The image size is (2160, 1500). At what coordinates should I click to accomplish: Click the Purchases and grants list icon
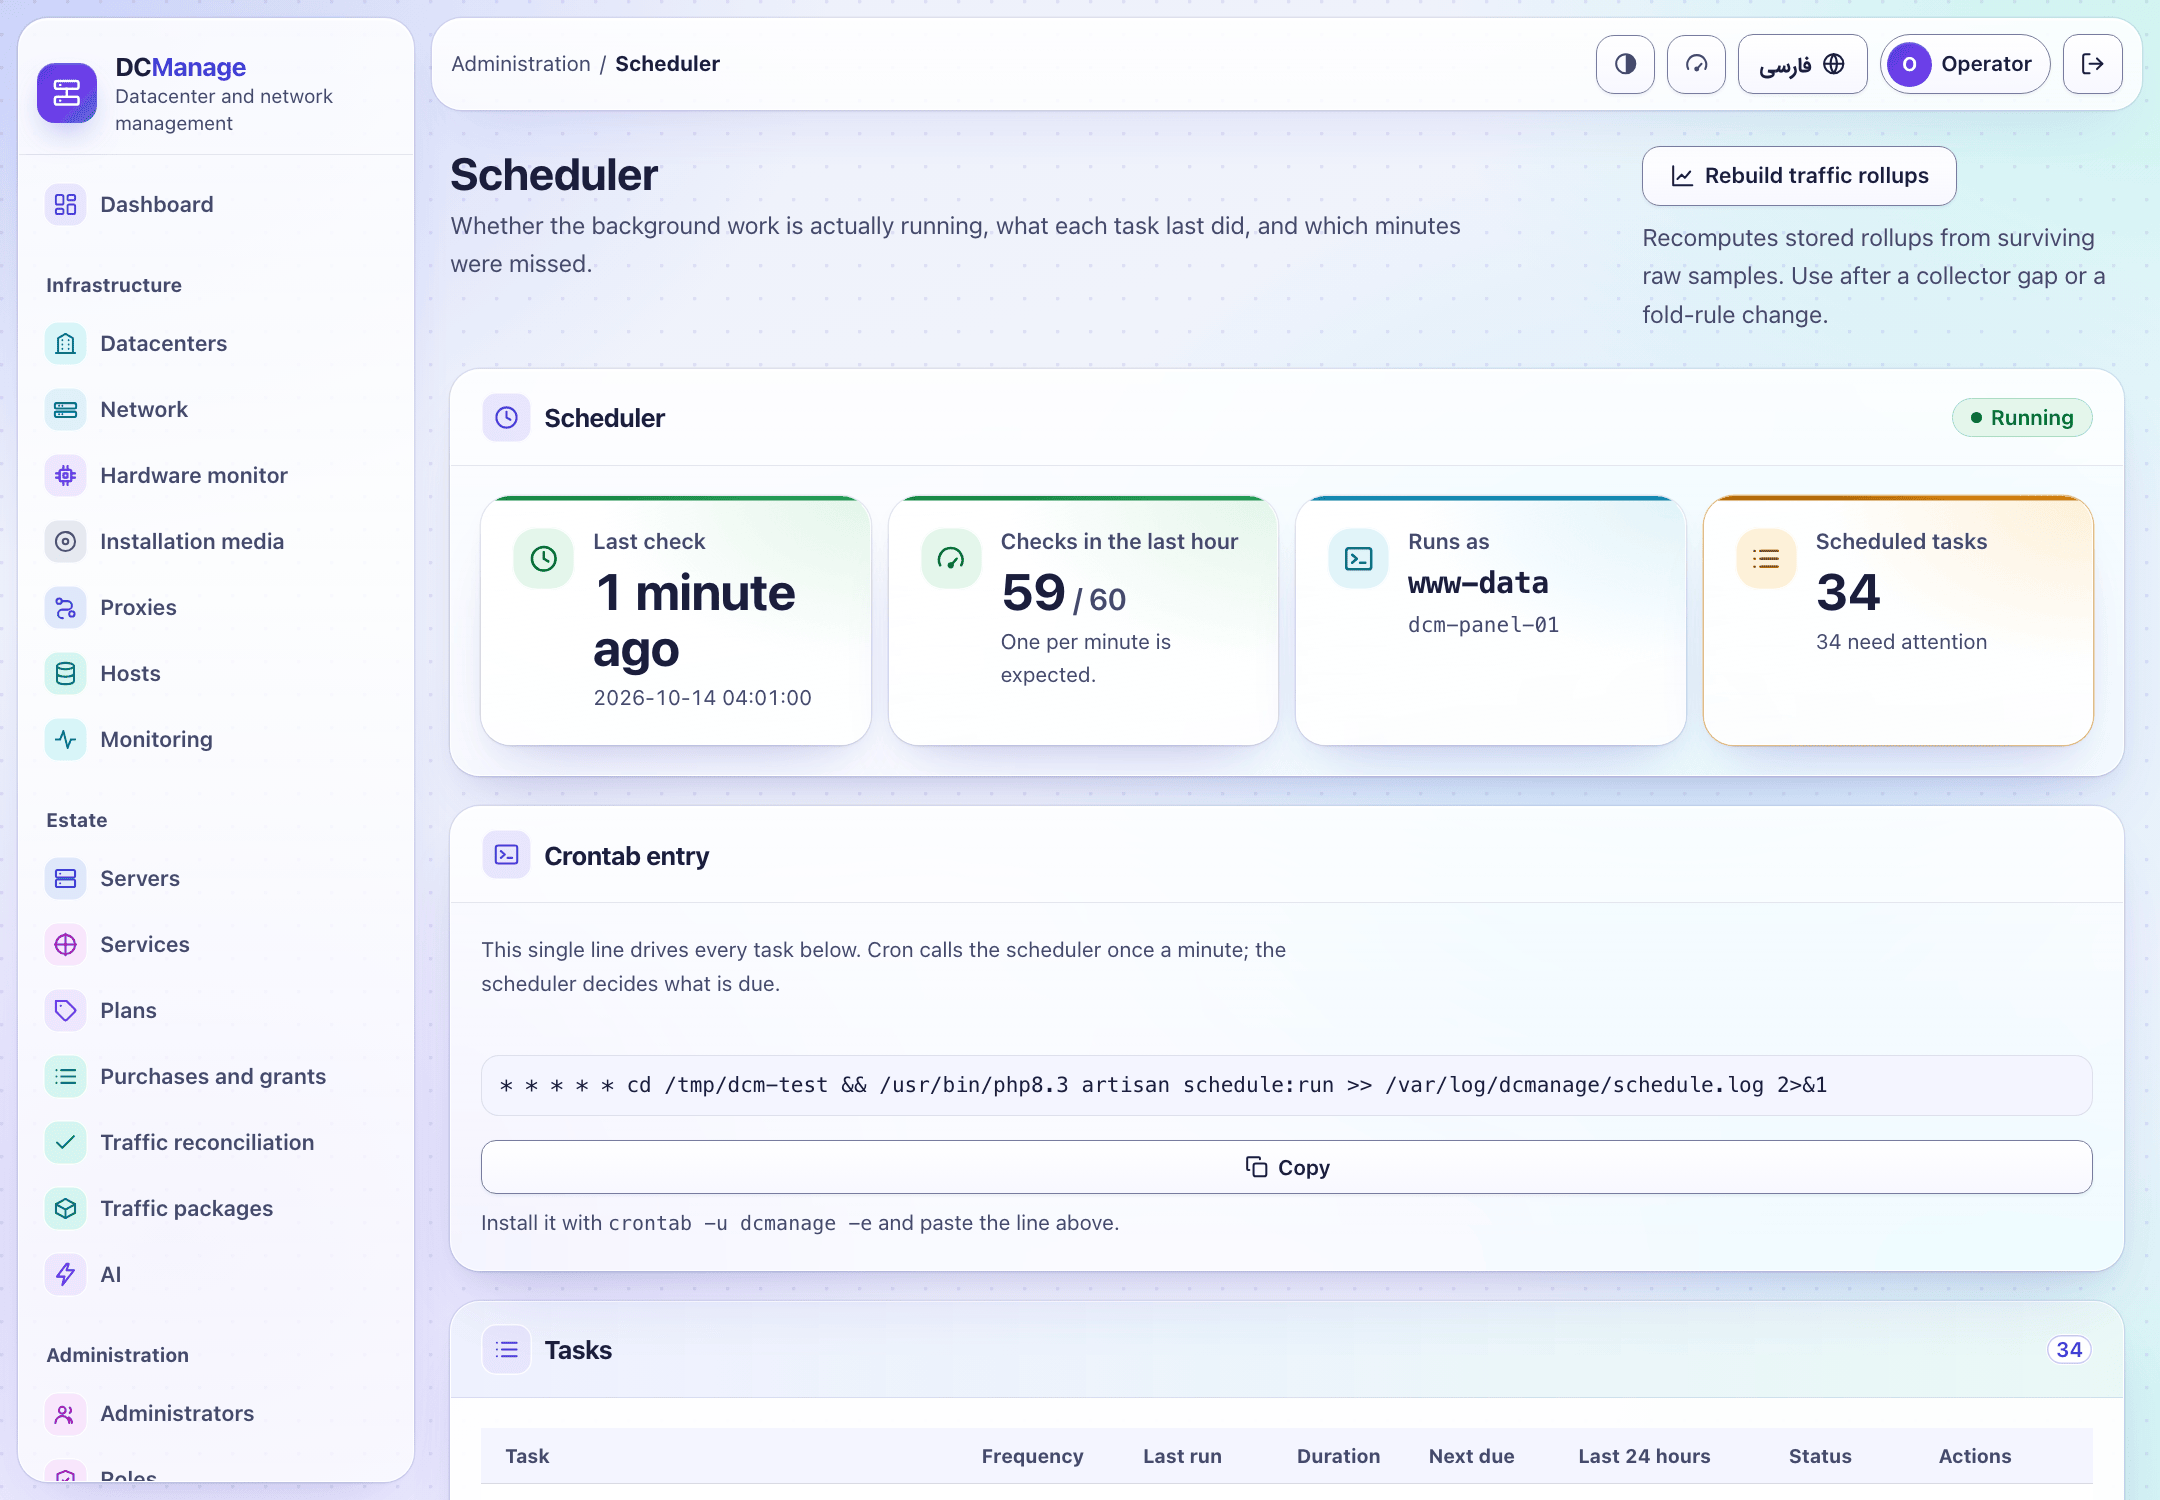click(x=65, y=1076)
